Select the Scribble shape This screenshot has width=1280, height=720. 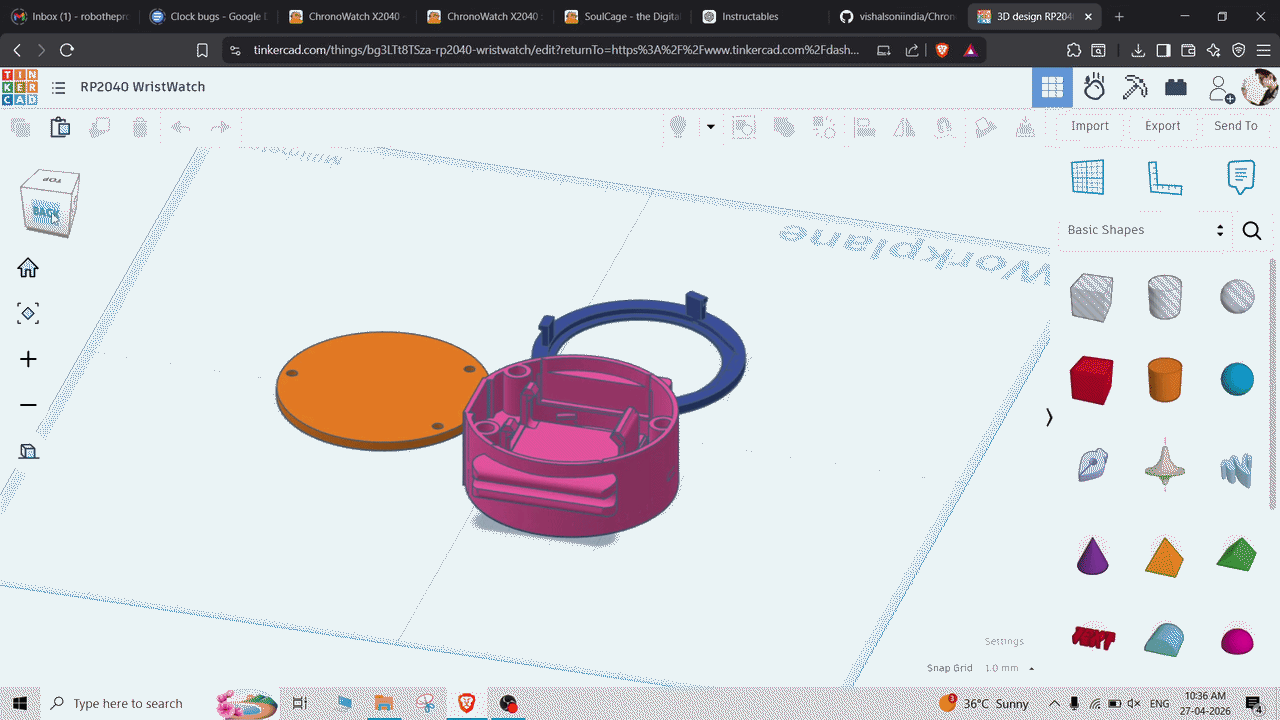pos(1092,465)
